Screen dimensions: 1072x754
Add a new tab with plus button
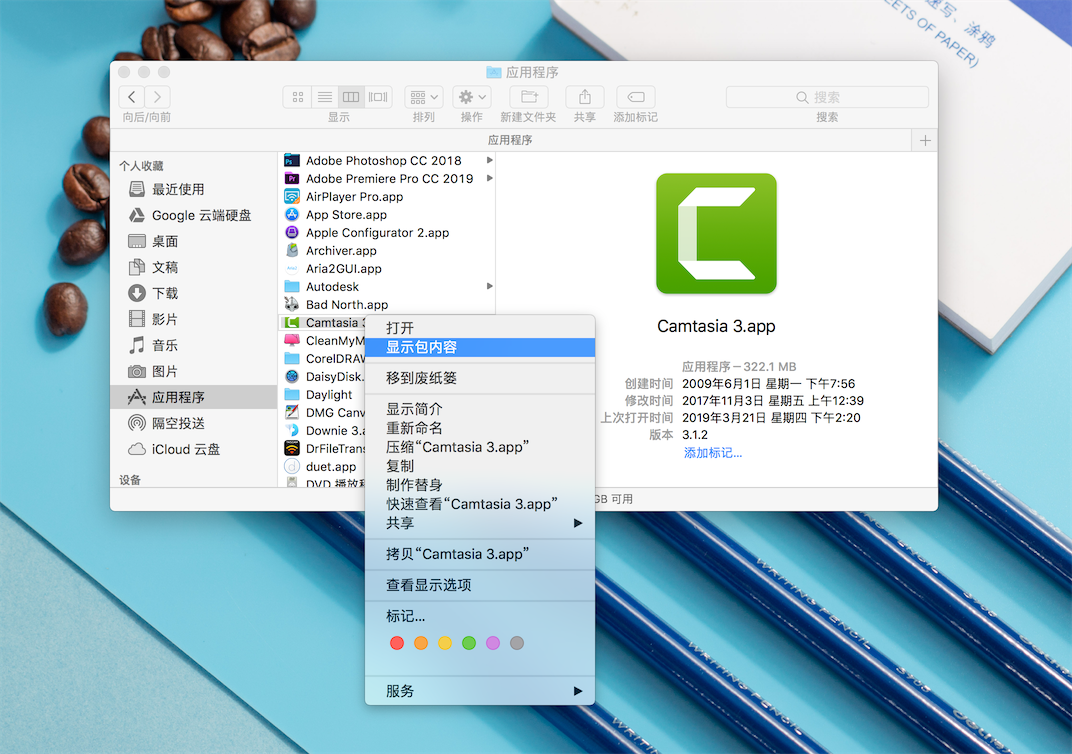[x=925, y=140]
